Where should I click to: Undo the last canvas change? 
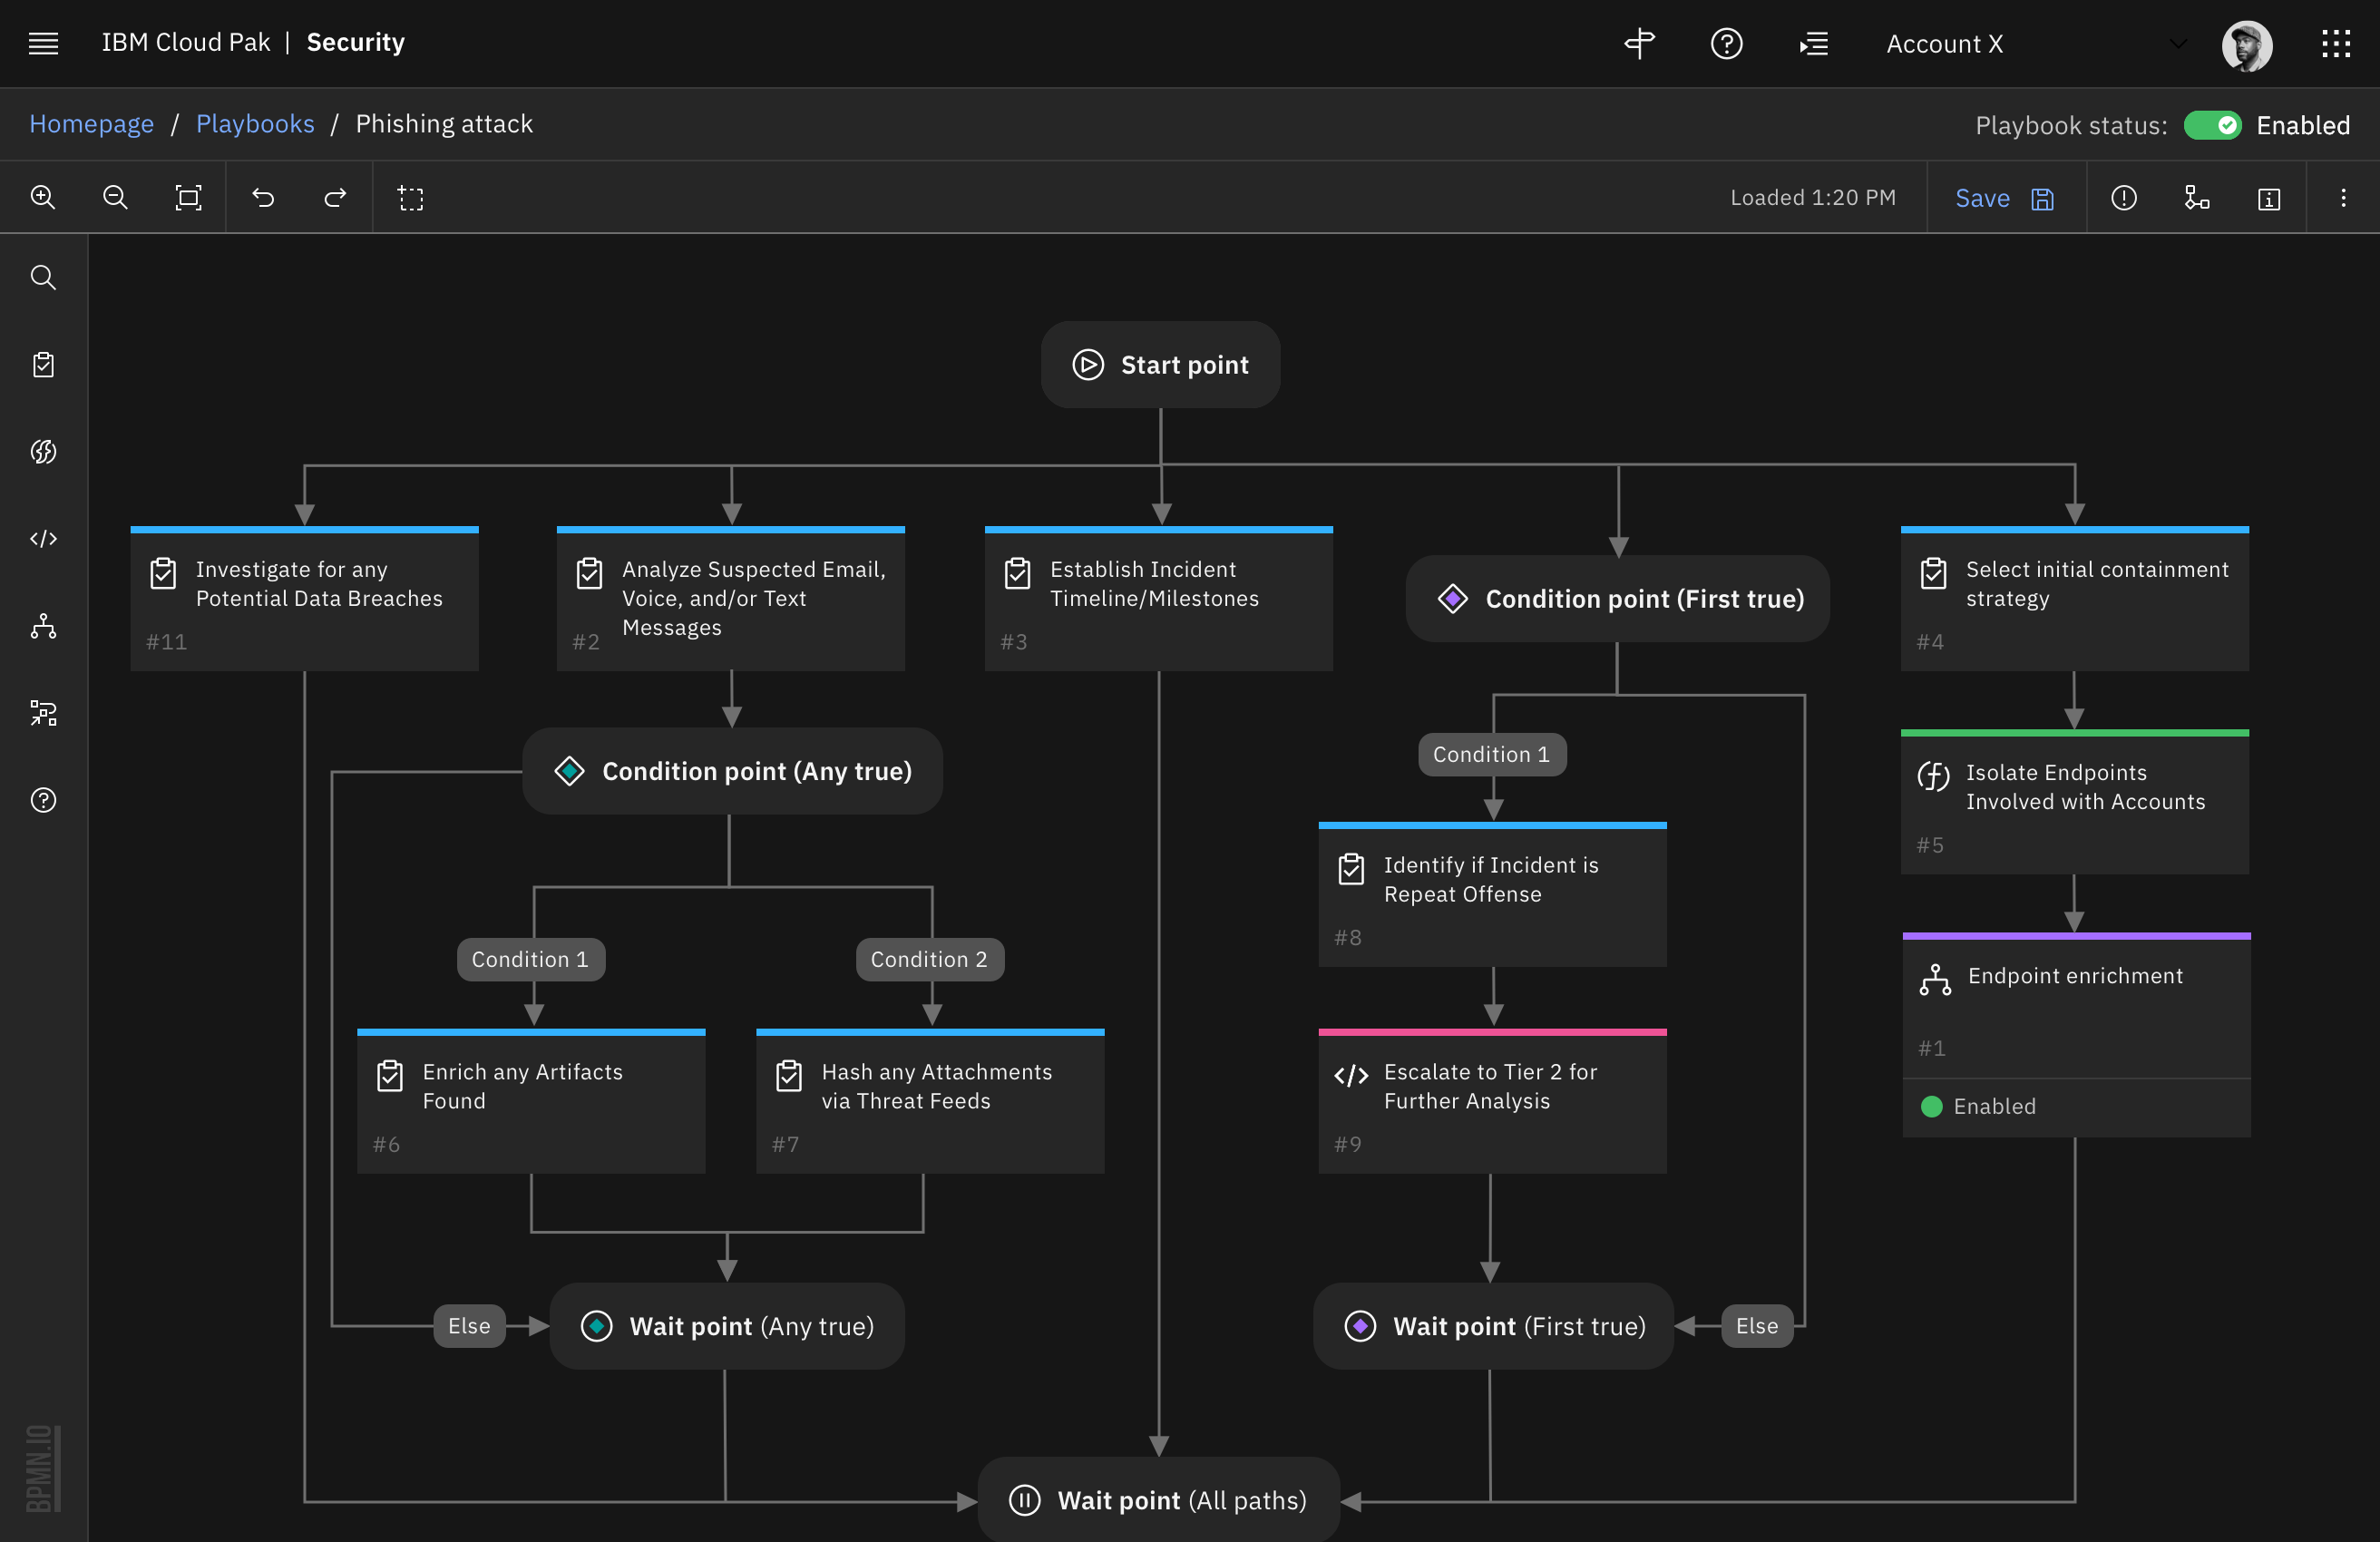[x=263, y=198]
